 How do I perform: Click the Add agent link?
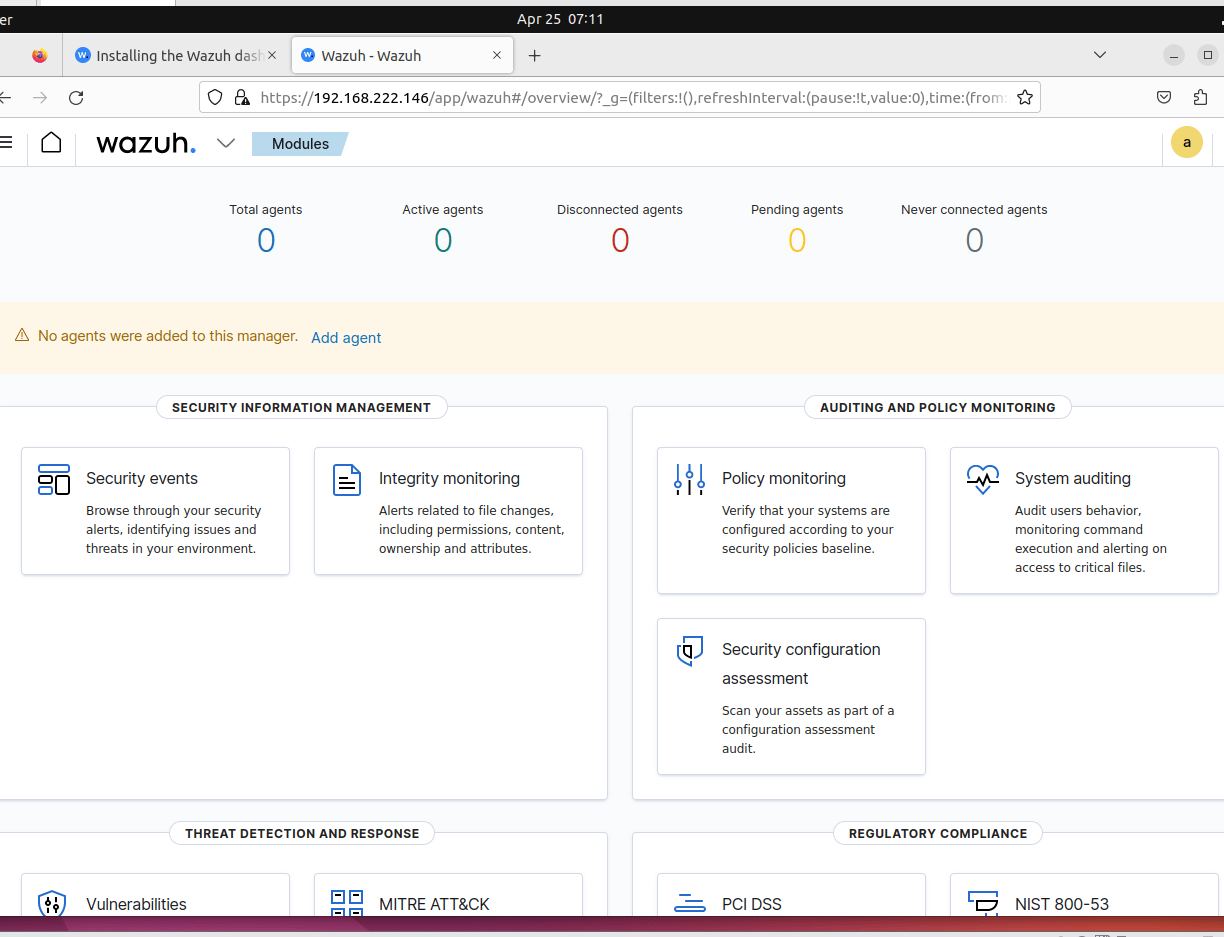[x=346, y=338]
